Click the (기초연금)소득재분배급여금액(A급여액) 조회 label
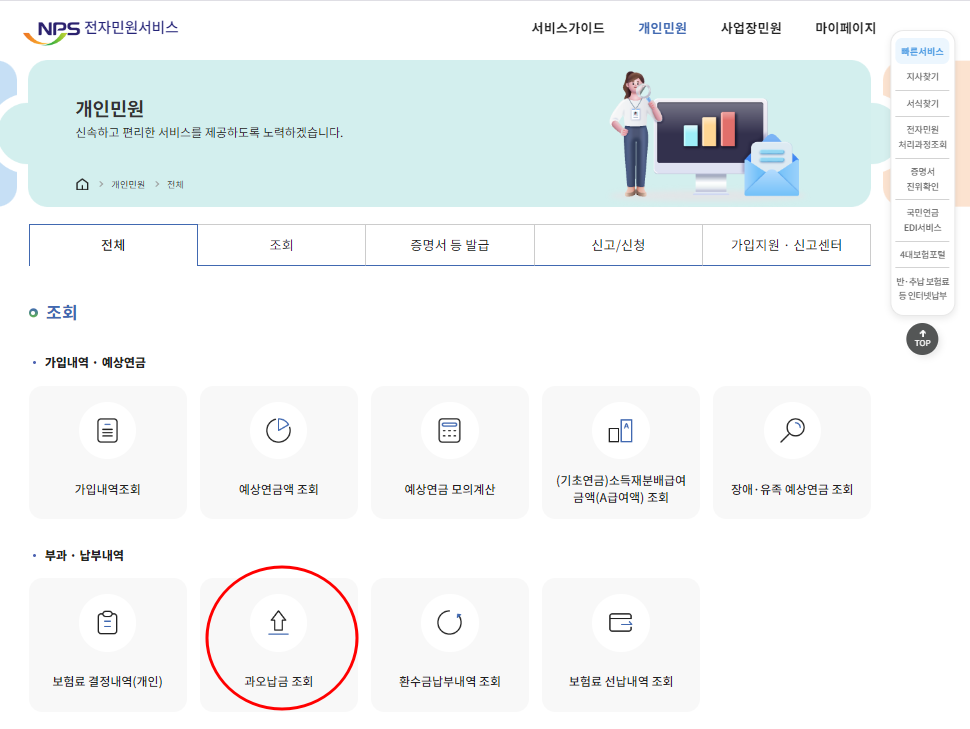The image size is (970, 729). [620, 489]
